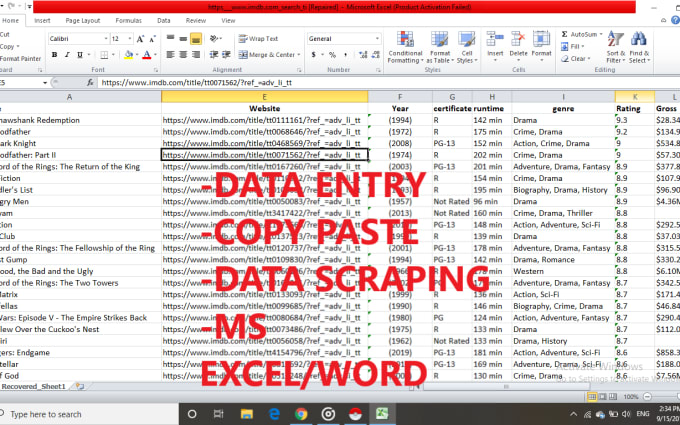The width and height of the screenshot is (680, 425).
Task: Expand Number group dialog launcher
Action: (x=378, y=70)
